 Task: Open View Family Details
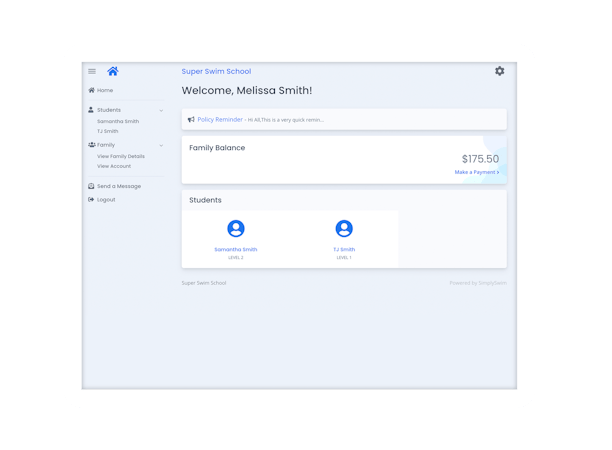121,156
